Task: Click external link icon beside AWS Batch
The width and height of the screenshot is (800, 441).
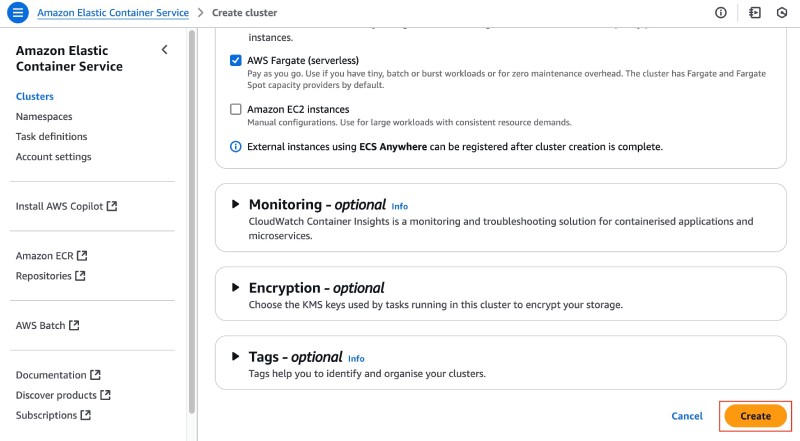Action: point(74,325)
